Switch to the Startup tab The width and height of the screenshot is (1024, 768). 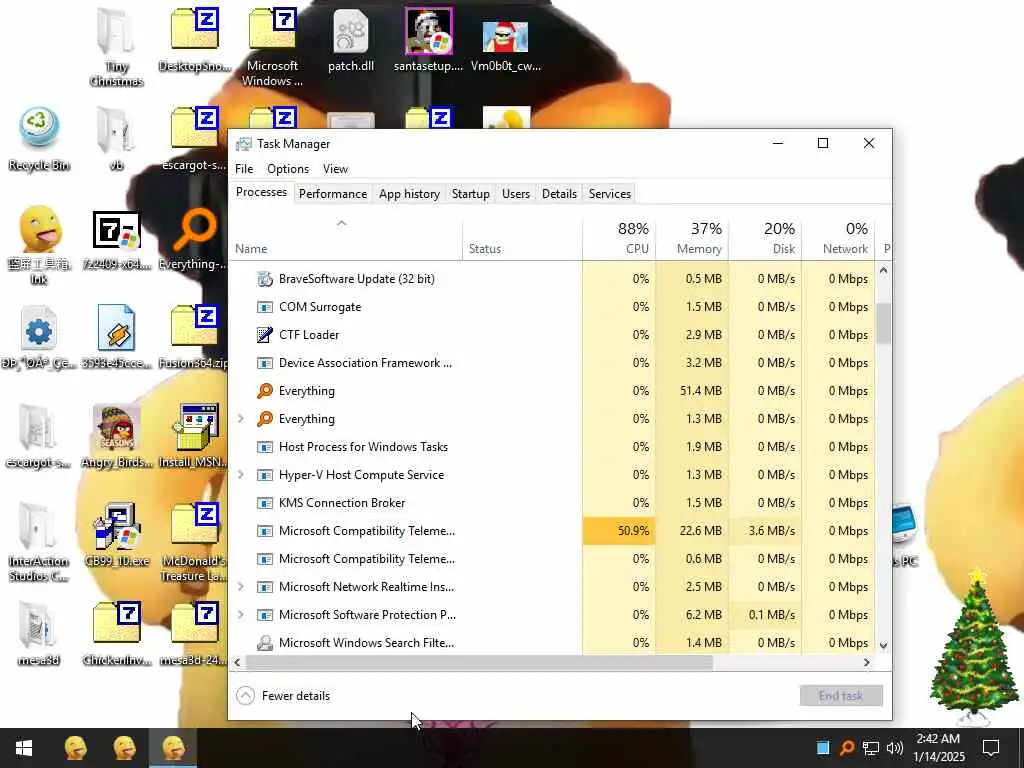point(470,194)
